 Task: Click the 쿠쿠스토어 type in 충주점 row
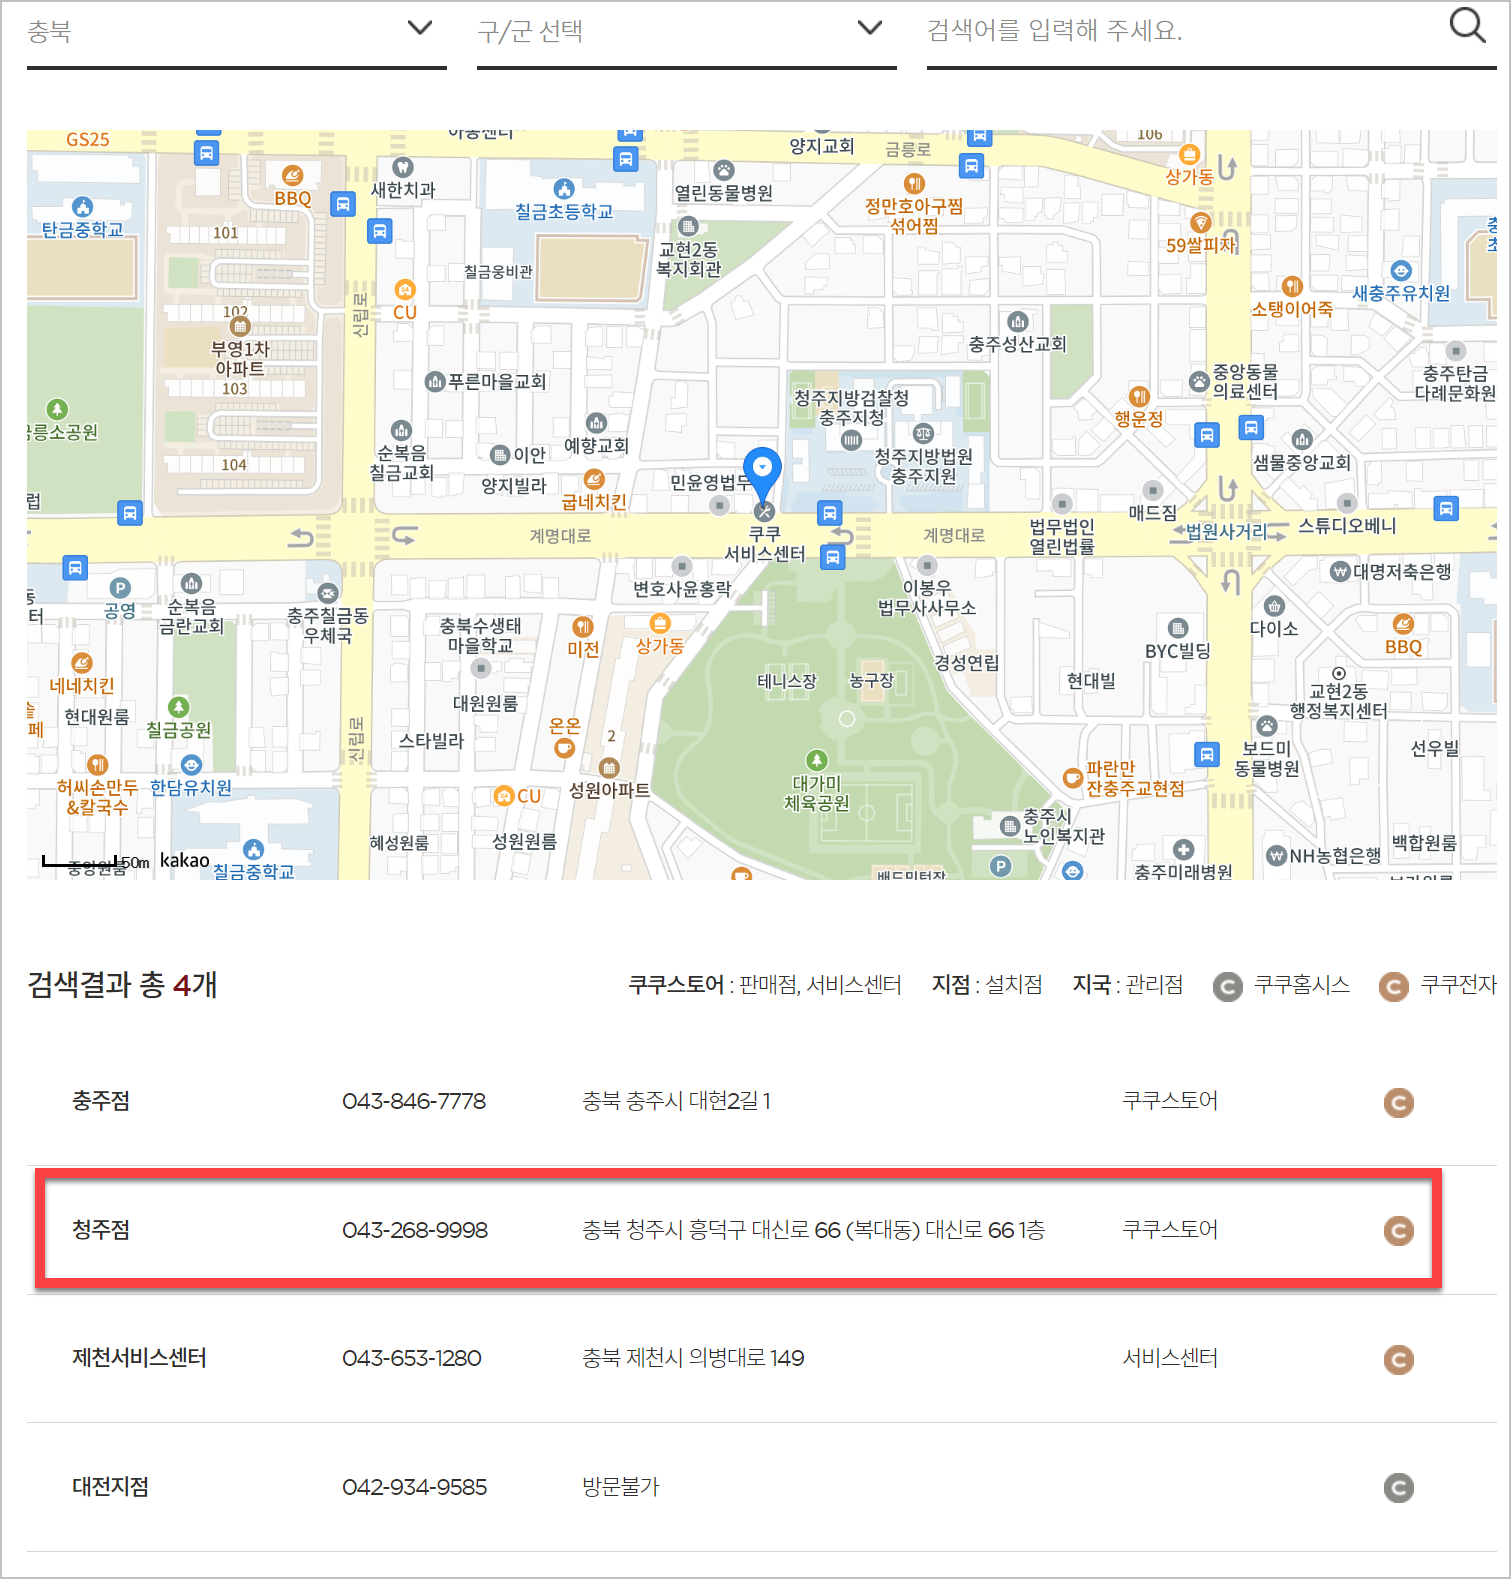[x=1170, y=1101]
